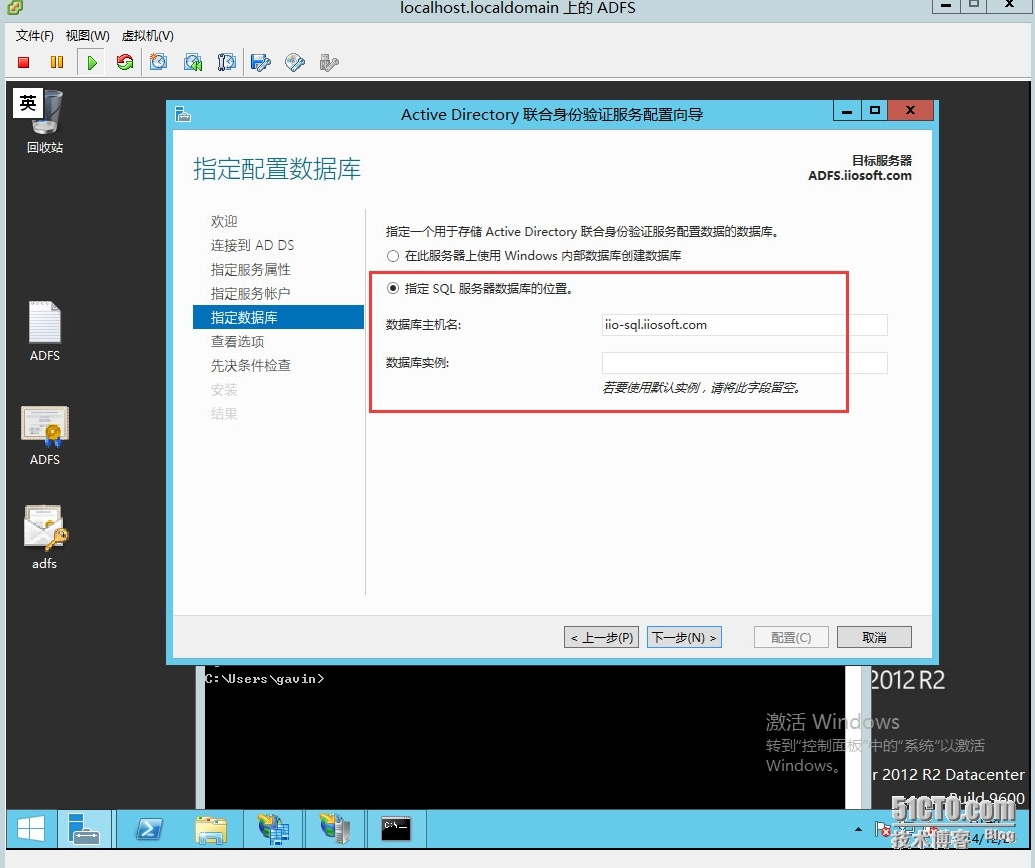The height and width of the screenshot is (868, 1035).
Task: Click the database instance field
Action: point(745,363)
